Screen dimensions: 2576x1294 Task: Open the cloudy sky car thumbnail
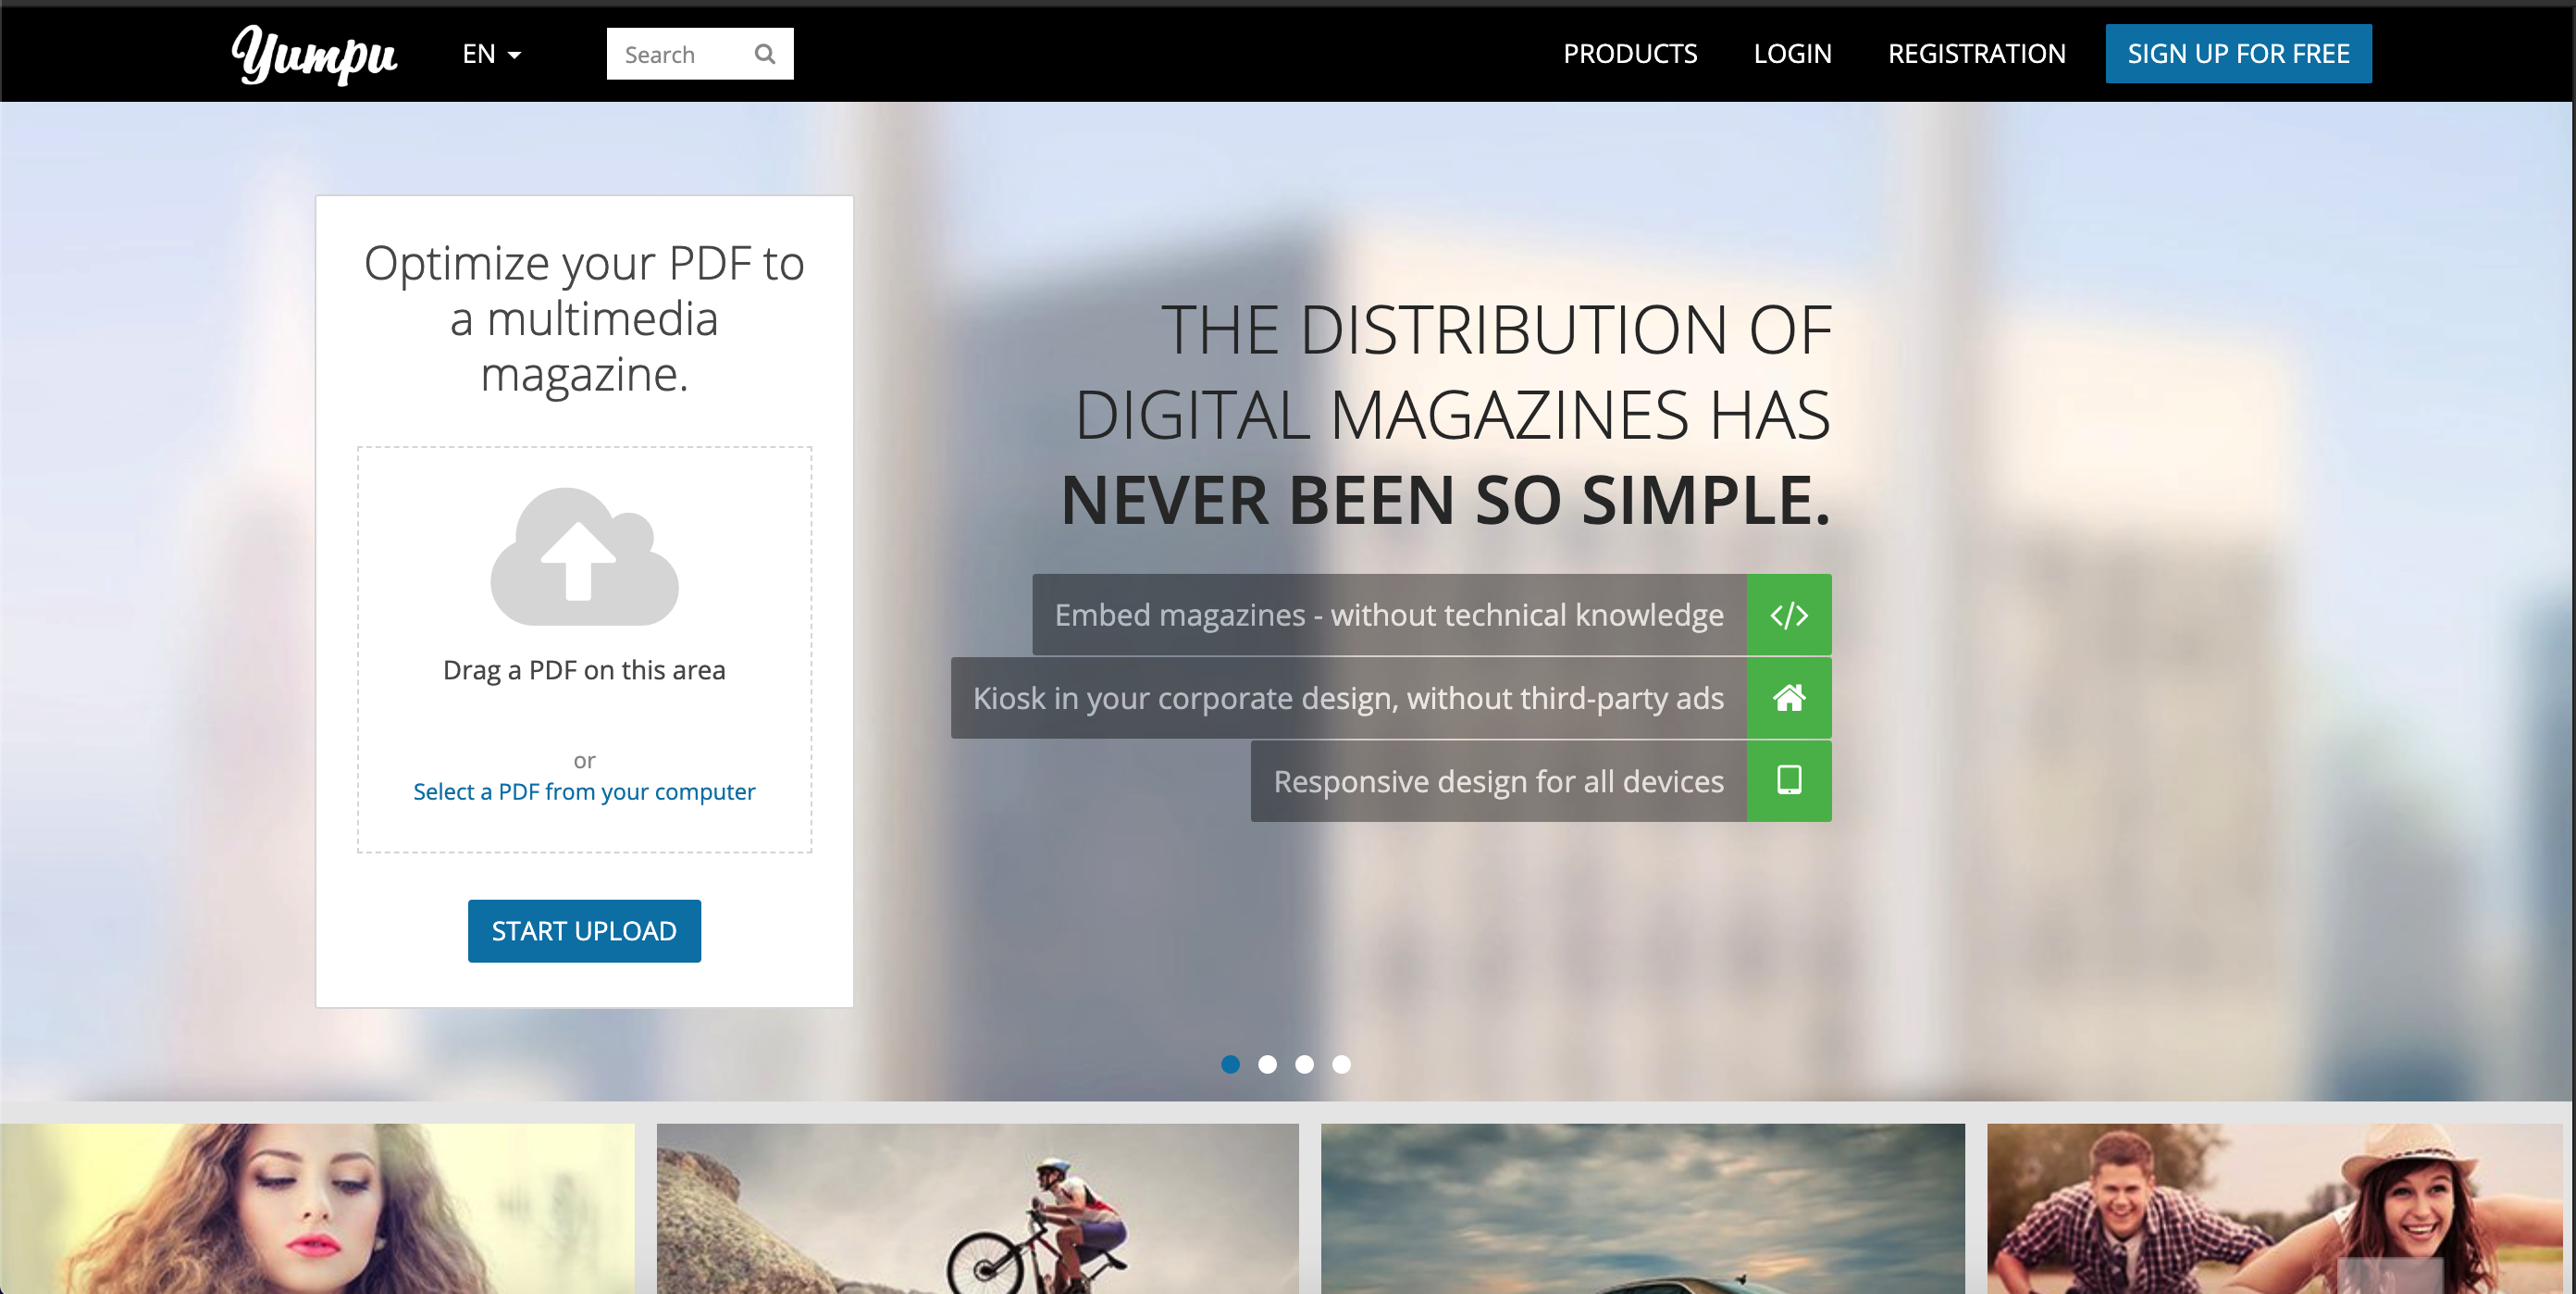[1642, 1208]
